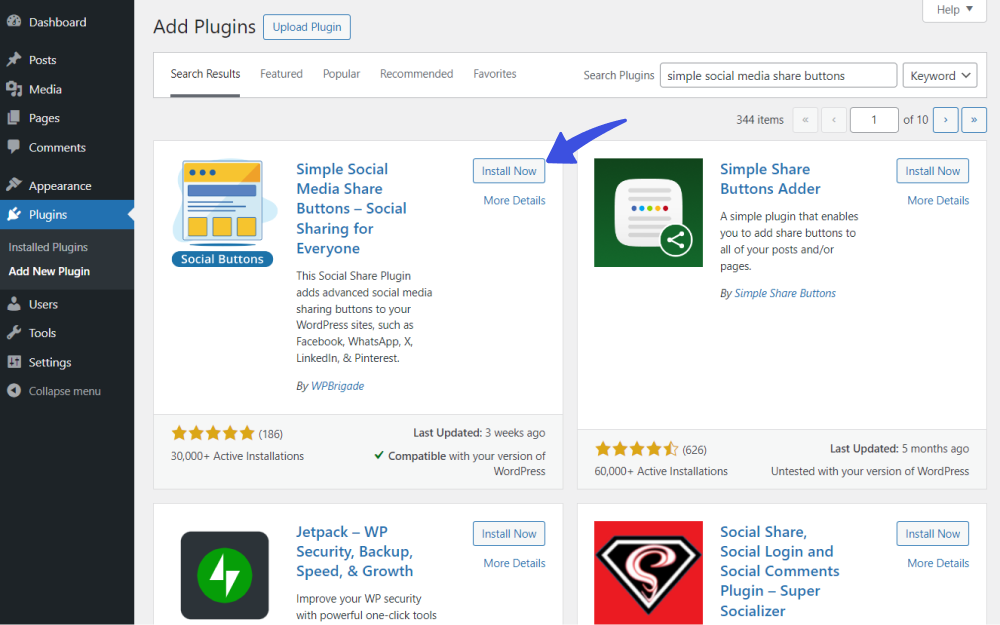Click the Super Socializer plugin icon

[x=648, y=573]
